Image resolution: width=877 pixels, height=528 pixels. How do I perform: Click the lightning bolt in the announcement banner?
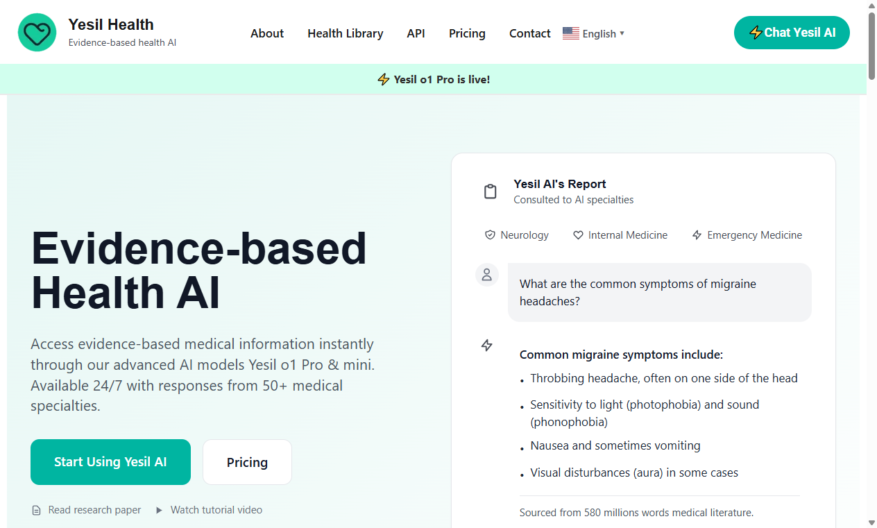(x=383, y=79)
